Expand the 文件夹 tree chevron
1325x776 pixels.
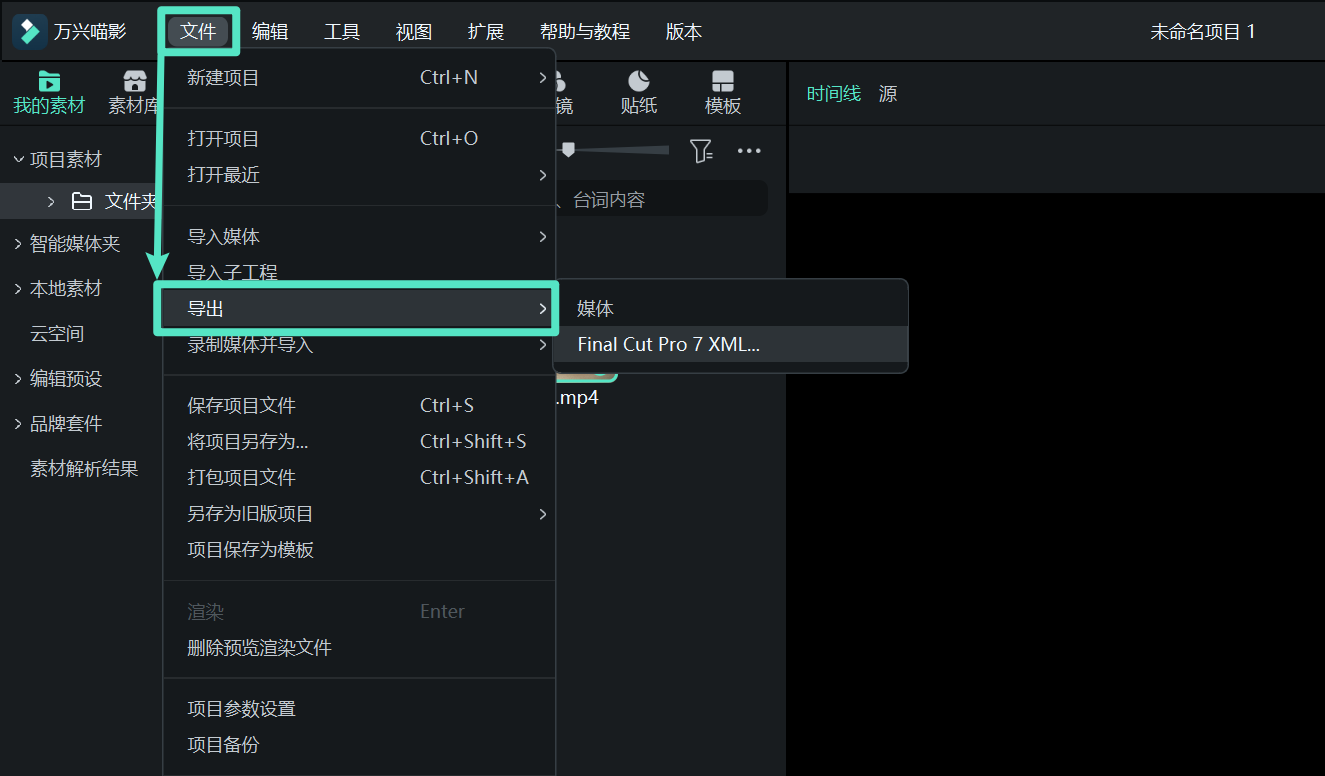[x=51, y=202]
